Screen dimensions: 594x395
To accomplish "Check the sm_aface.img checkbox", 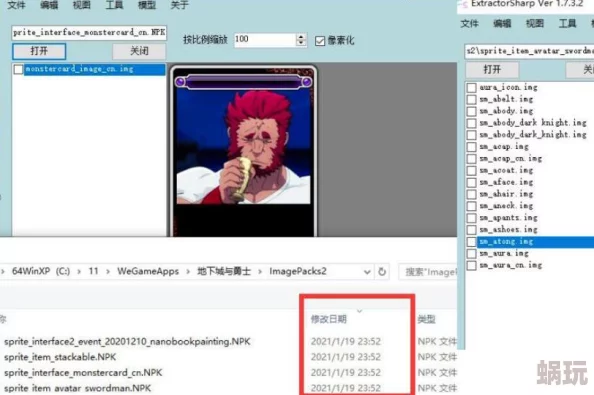I will click(471, 182).
